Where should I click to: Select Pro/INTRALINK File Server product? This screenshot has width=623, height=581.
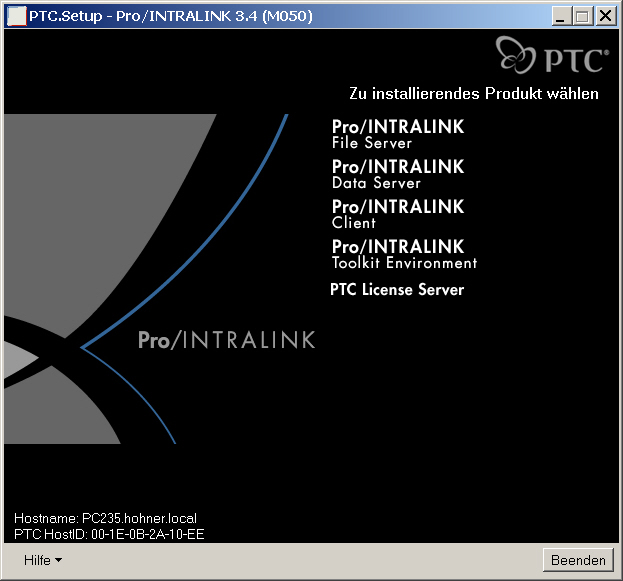coord(398,134)
